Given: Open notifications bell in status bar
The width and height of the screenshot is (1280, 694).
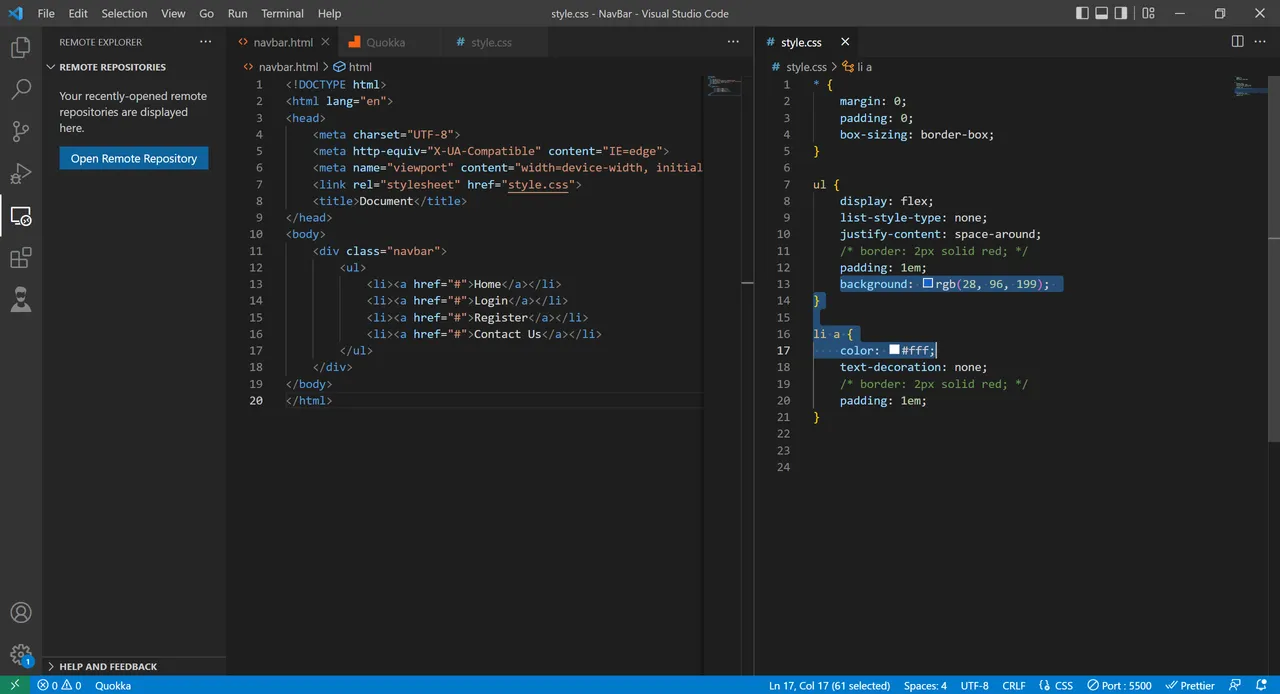Looking at the screenshot, I should click(x=1261, y=685).
